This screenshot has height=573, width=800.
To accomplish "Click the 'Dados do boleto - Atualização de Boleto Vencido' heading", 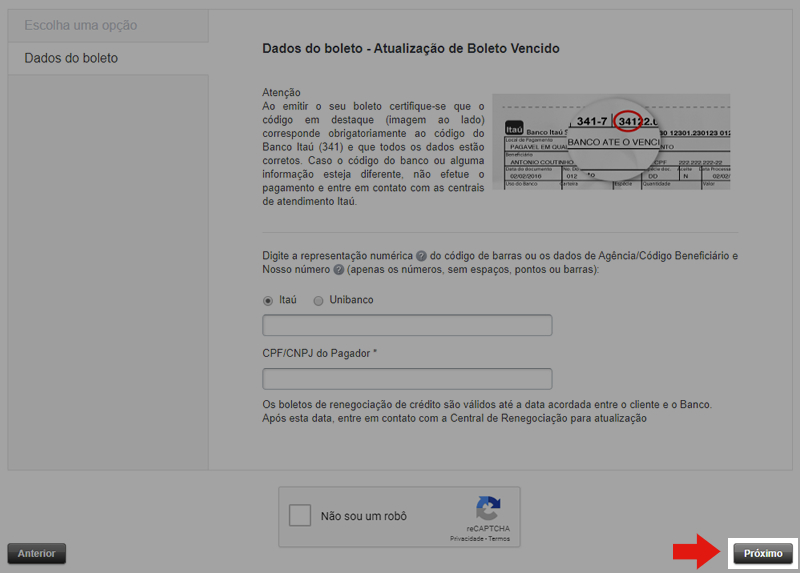I will pos(411,48).
